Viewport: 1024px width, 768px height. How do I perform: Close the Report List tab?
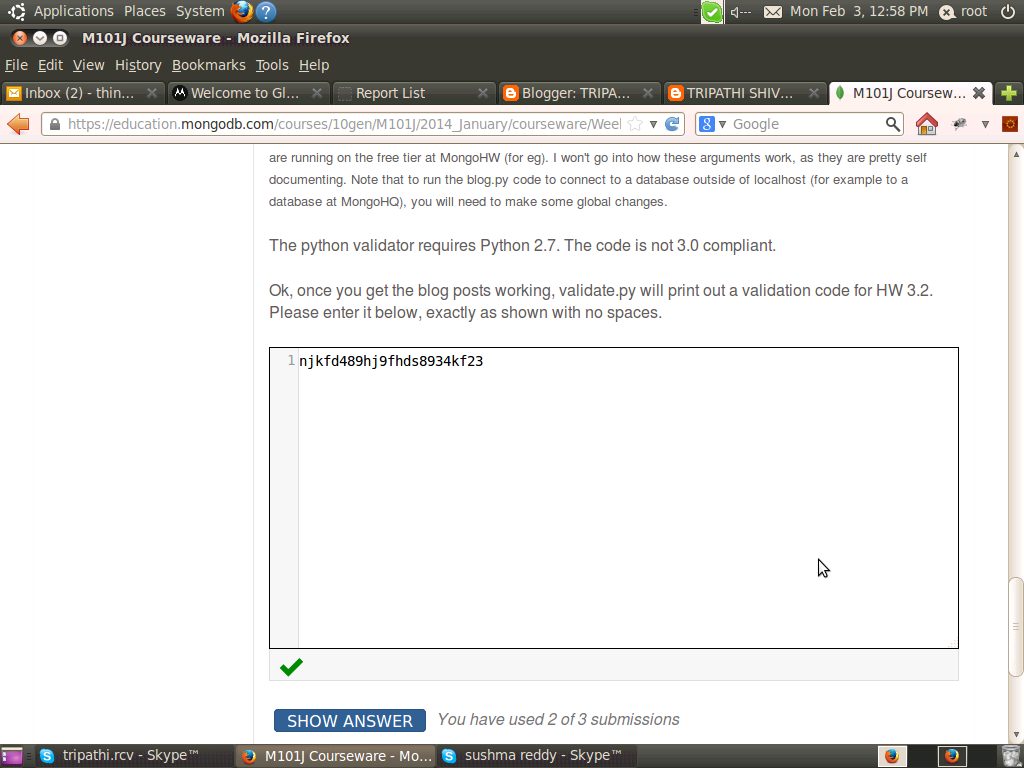click(x=483, y=93)
